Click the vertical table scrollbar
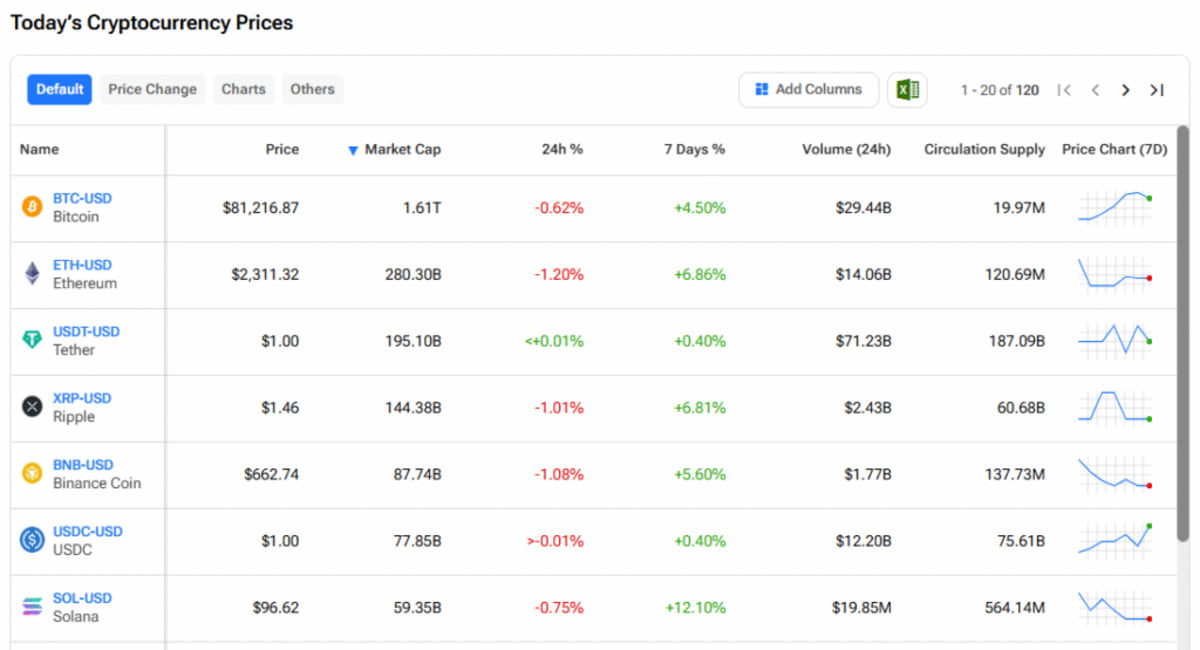This screenshot has height=650, width=1200. pyautogui.click(x=1183, y=335)
